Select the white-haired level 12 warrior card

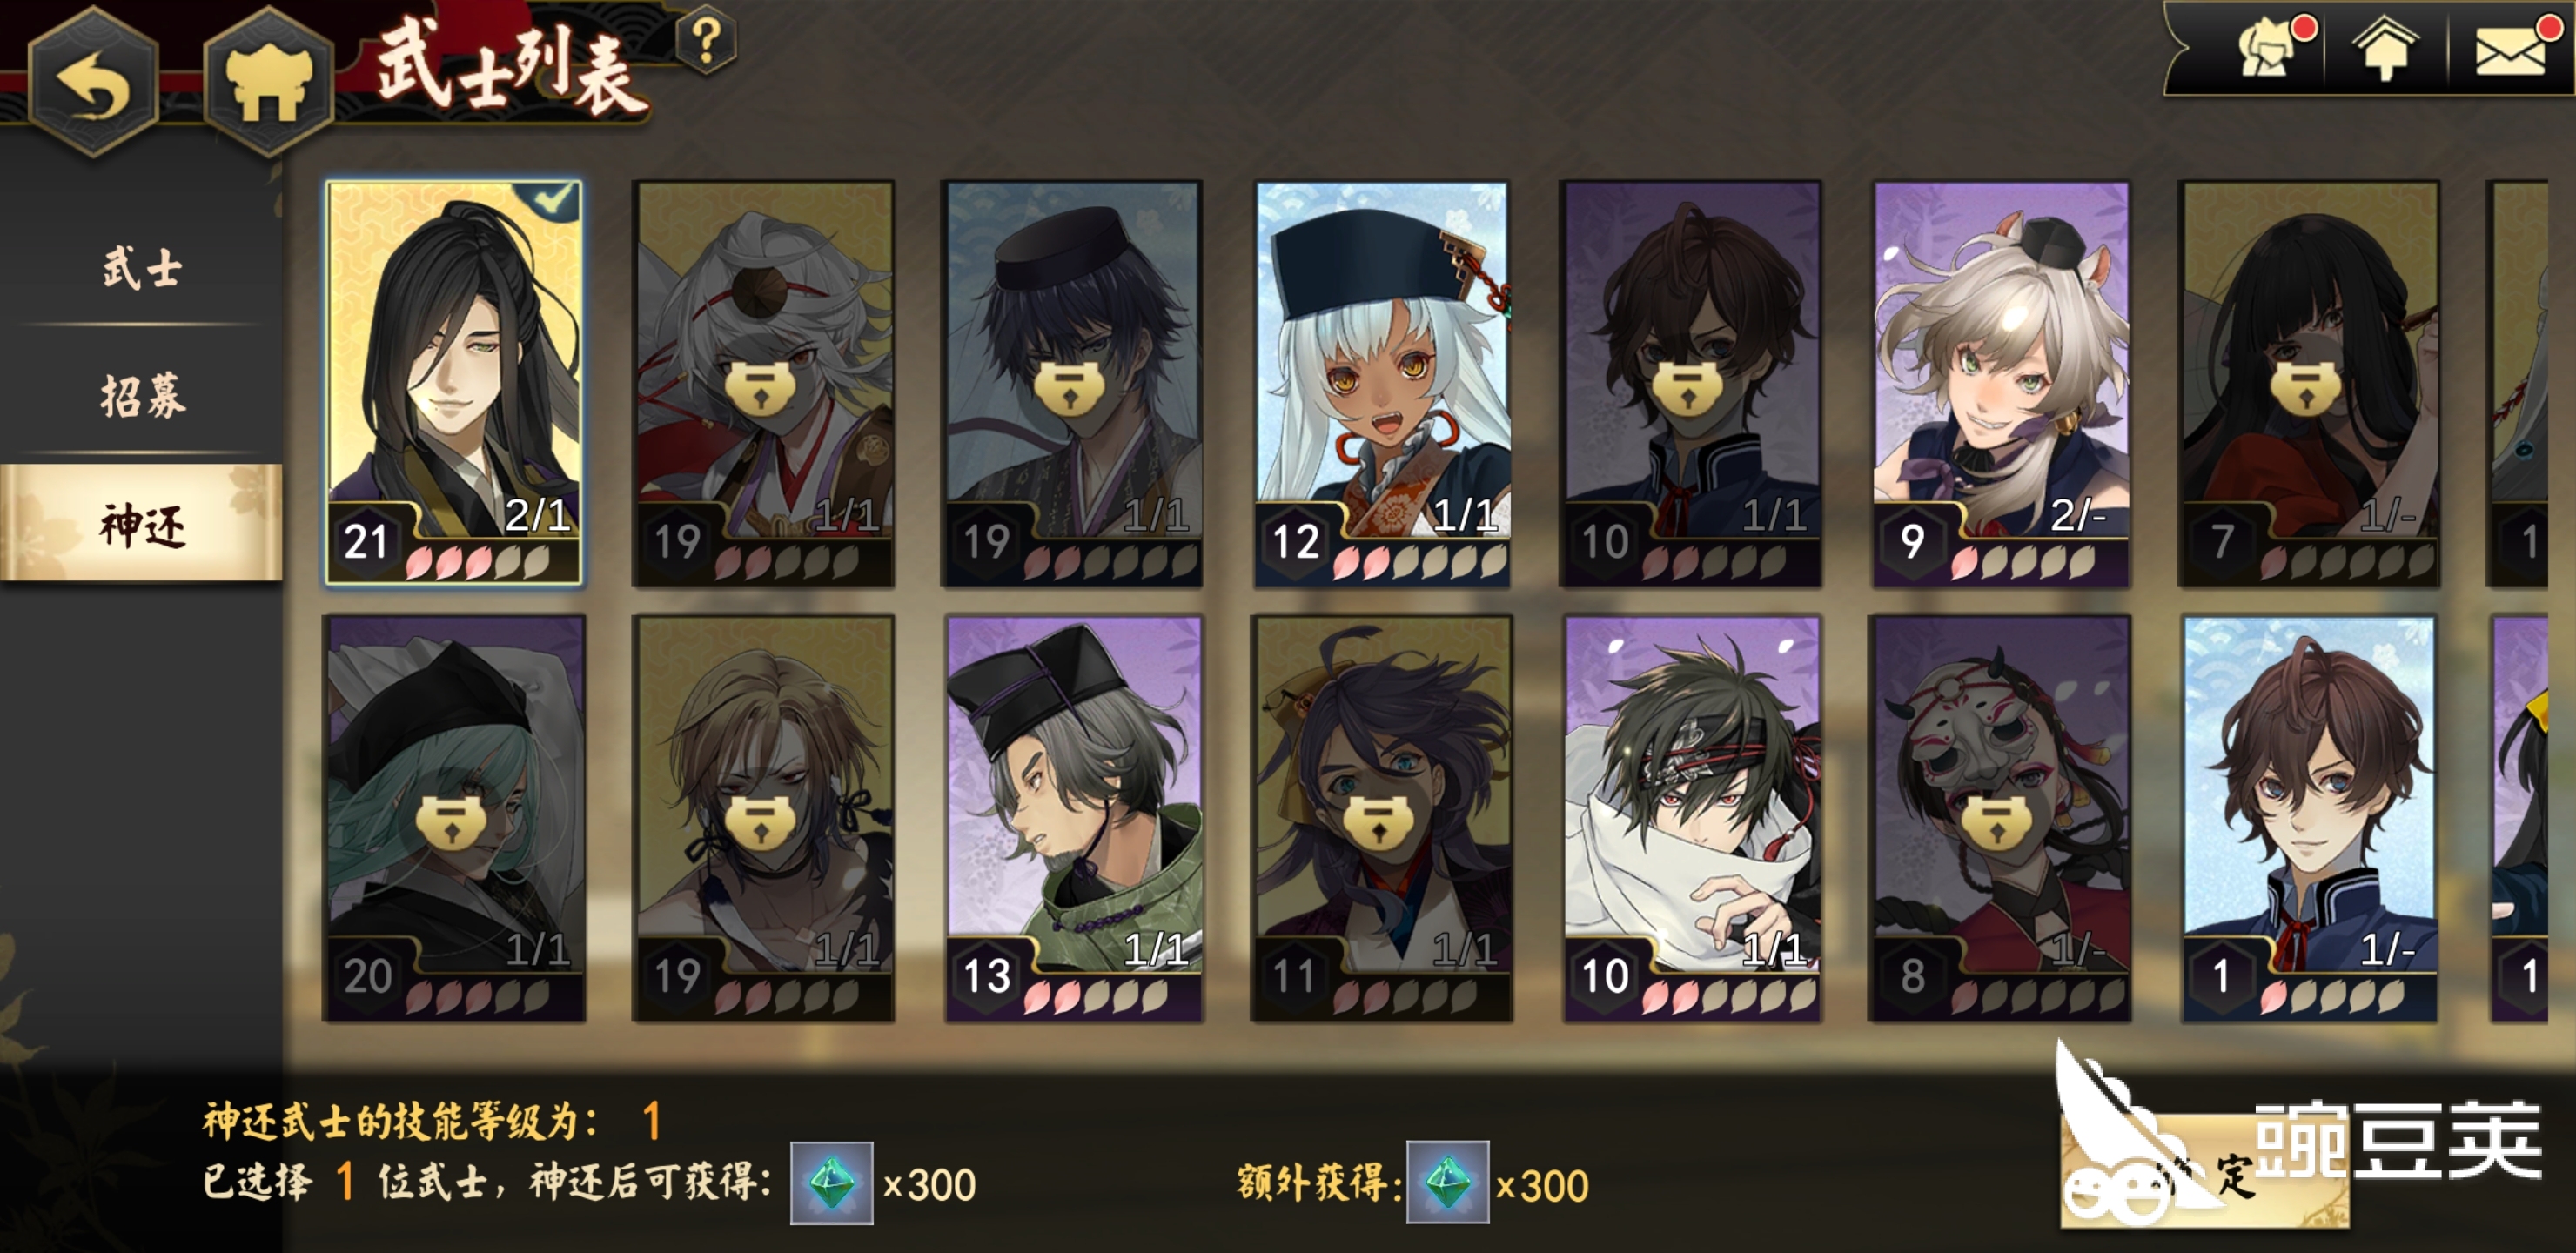[x=1381, y=383]
